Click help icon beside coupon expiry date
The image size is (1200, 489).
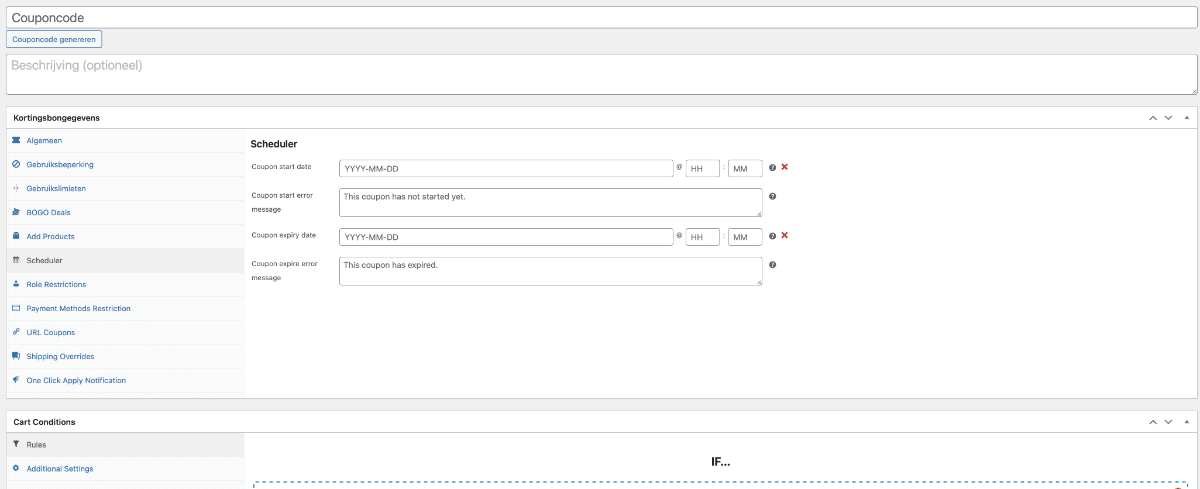[x=772, y=237]
